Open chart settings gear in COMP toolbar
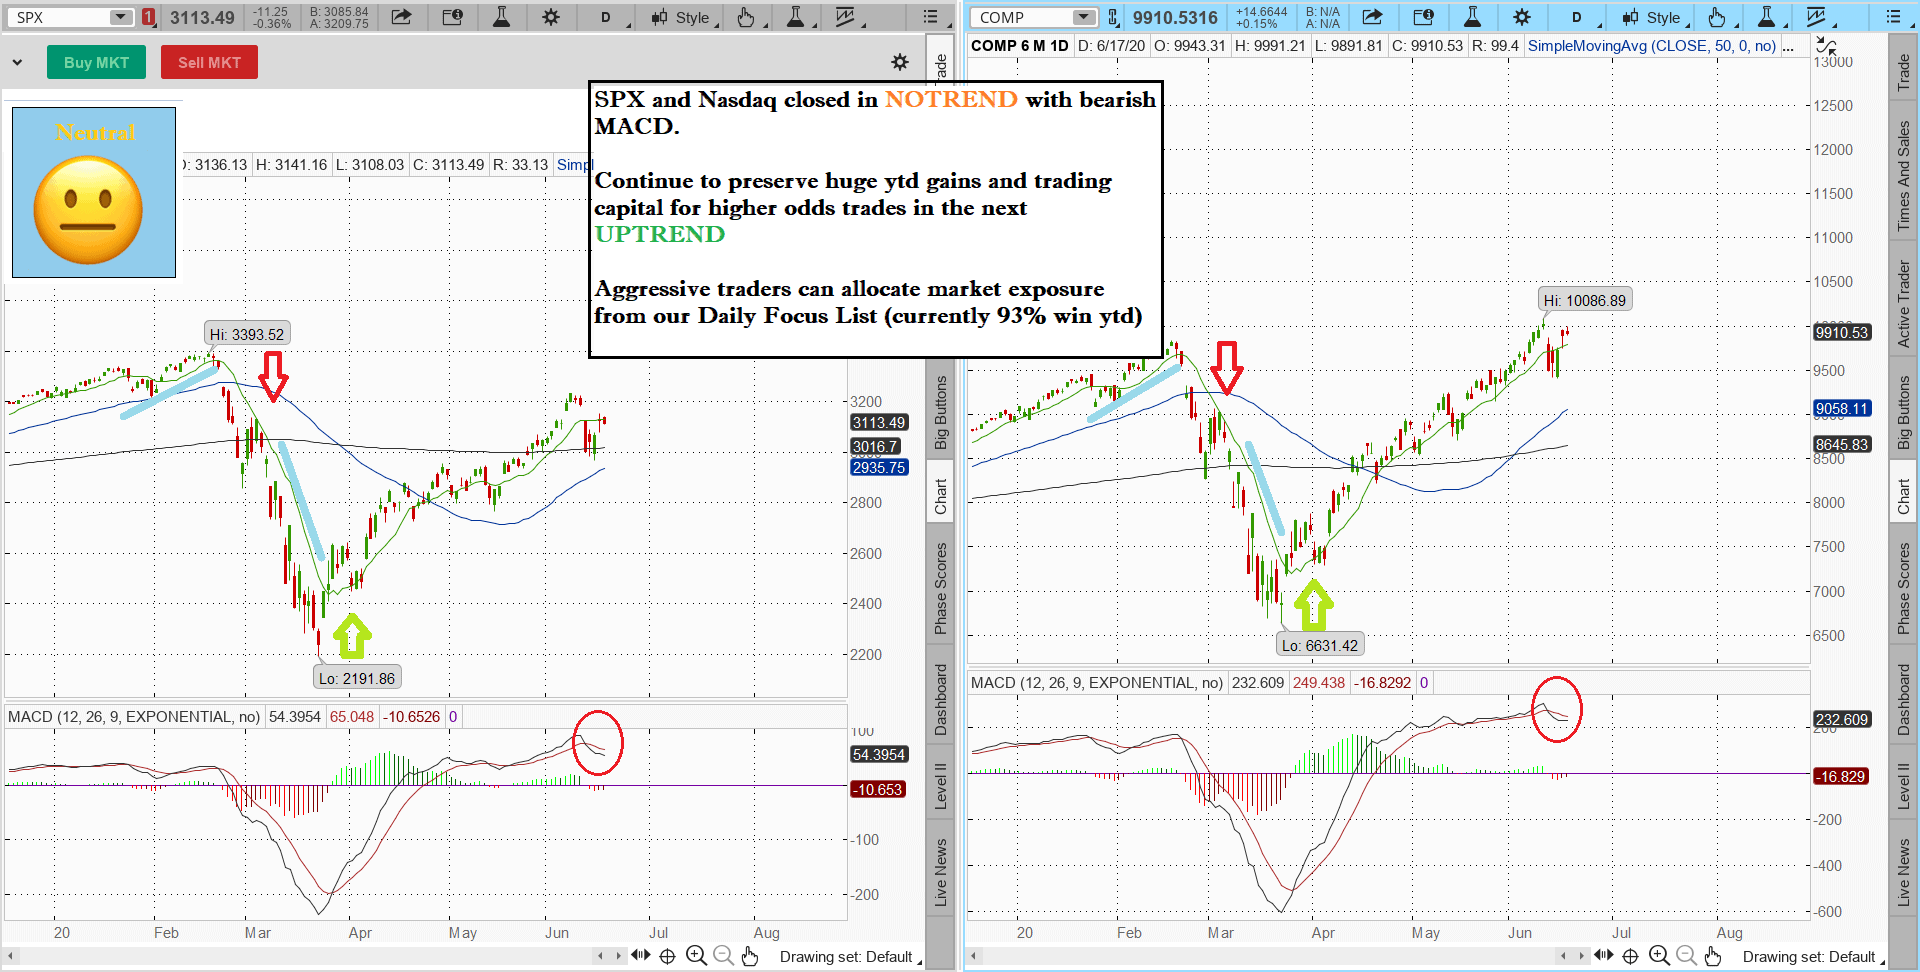This screenshot has width=1920, height=972. (1521, 17)
